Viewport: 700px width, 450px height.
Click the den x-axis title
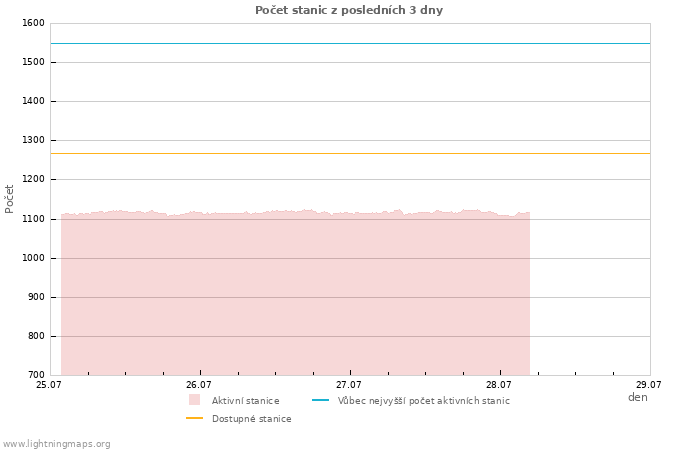pyautogui.click(x=638, y=397)
